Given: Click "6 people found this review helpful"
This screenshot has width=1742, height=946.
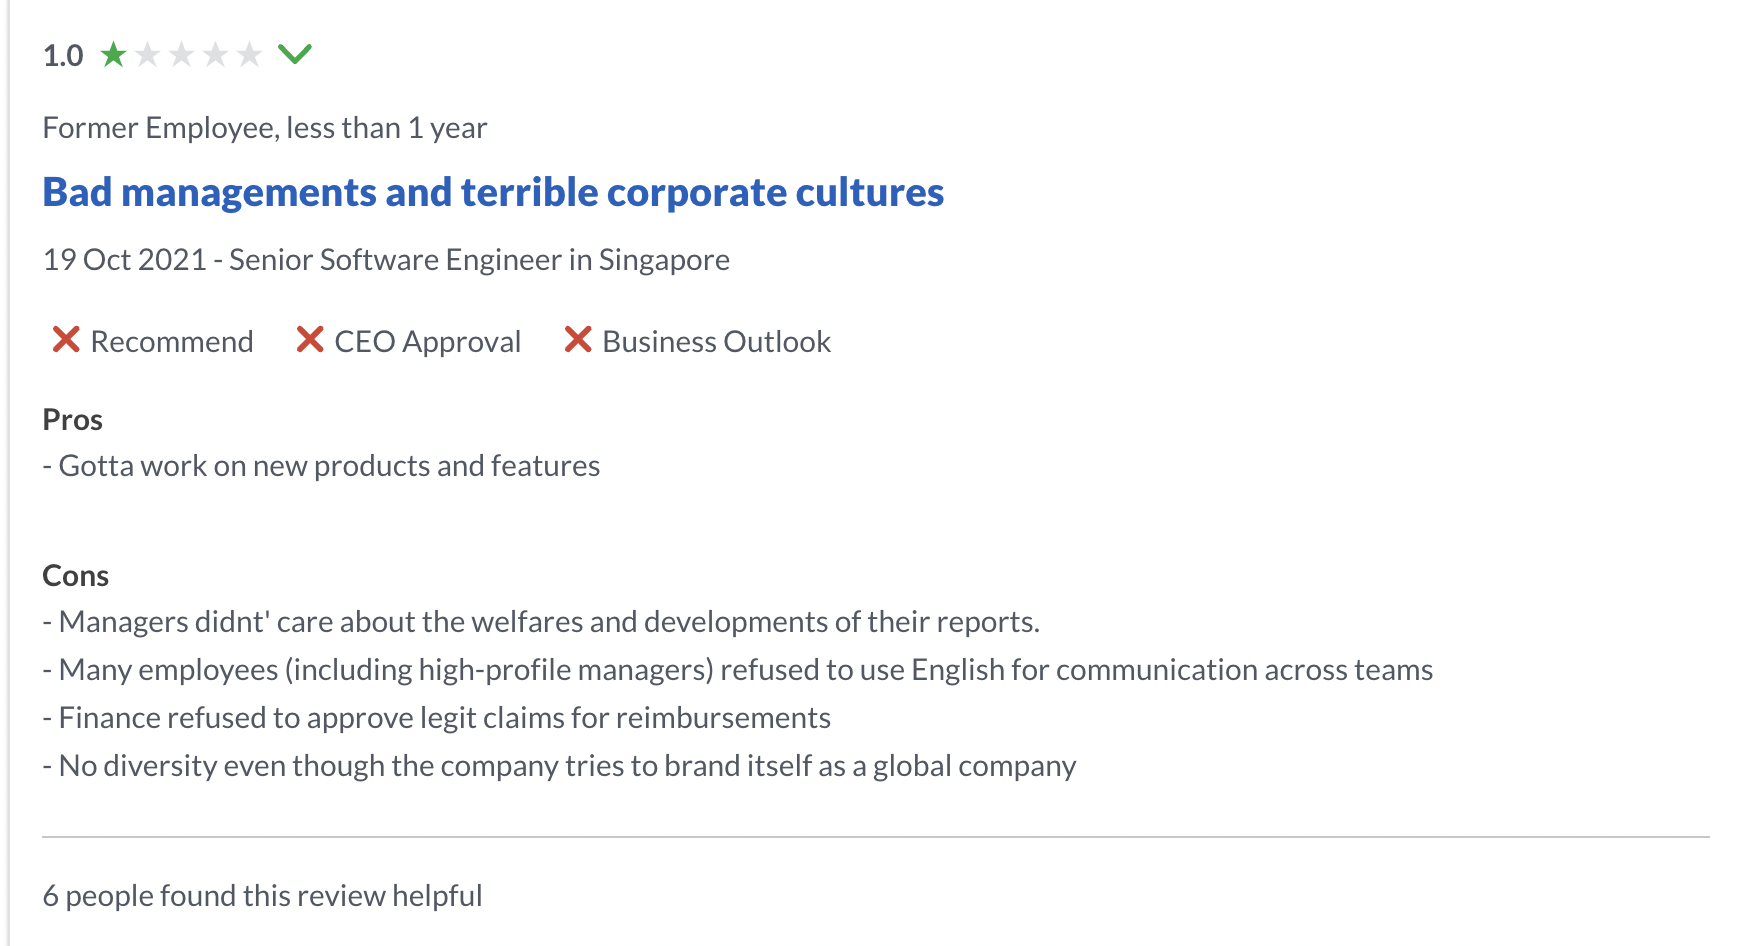Looking at the screenshot, I should [262, 896].
